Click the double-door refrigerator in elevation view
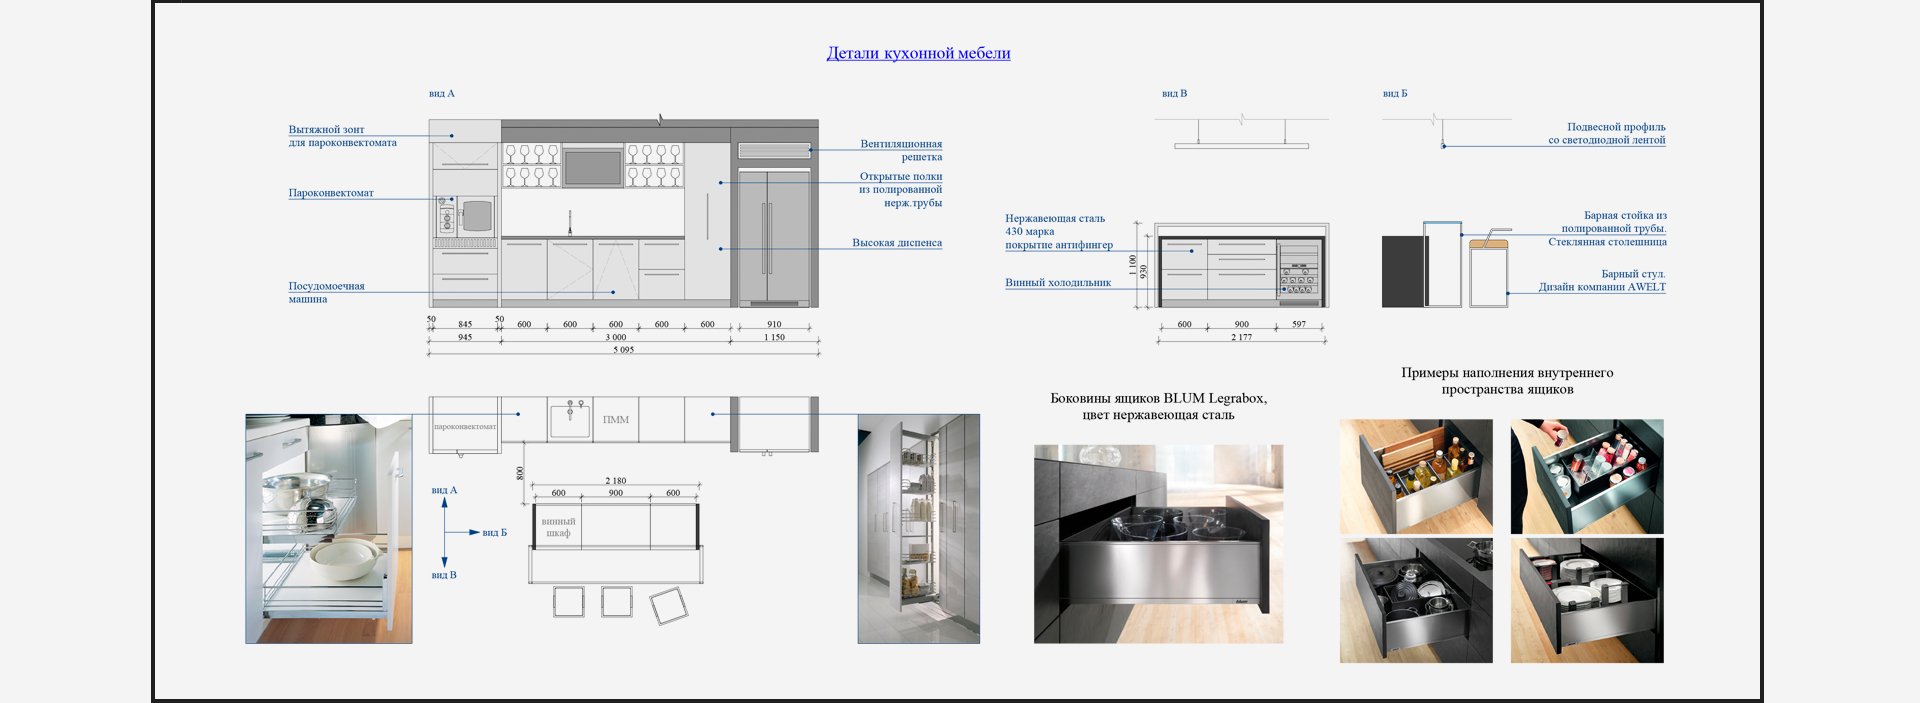Viewport: 1920px width, 703px height. pyautogui.click(x=773, y=238)
